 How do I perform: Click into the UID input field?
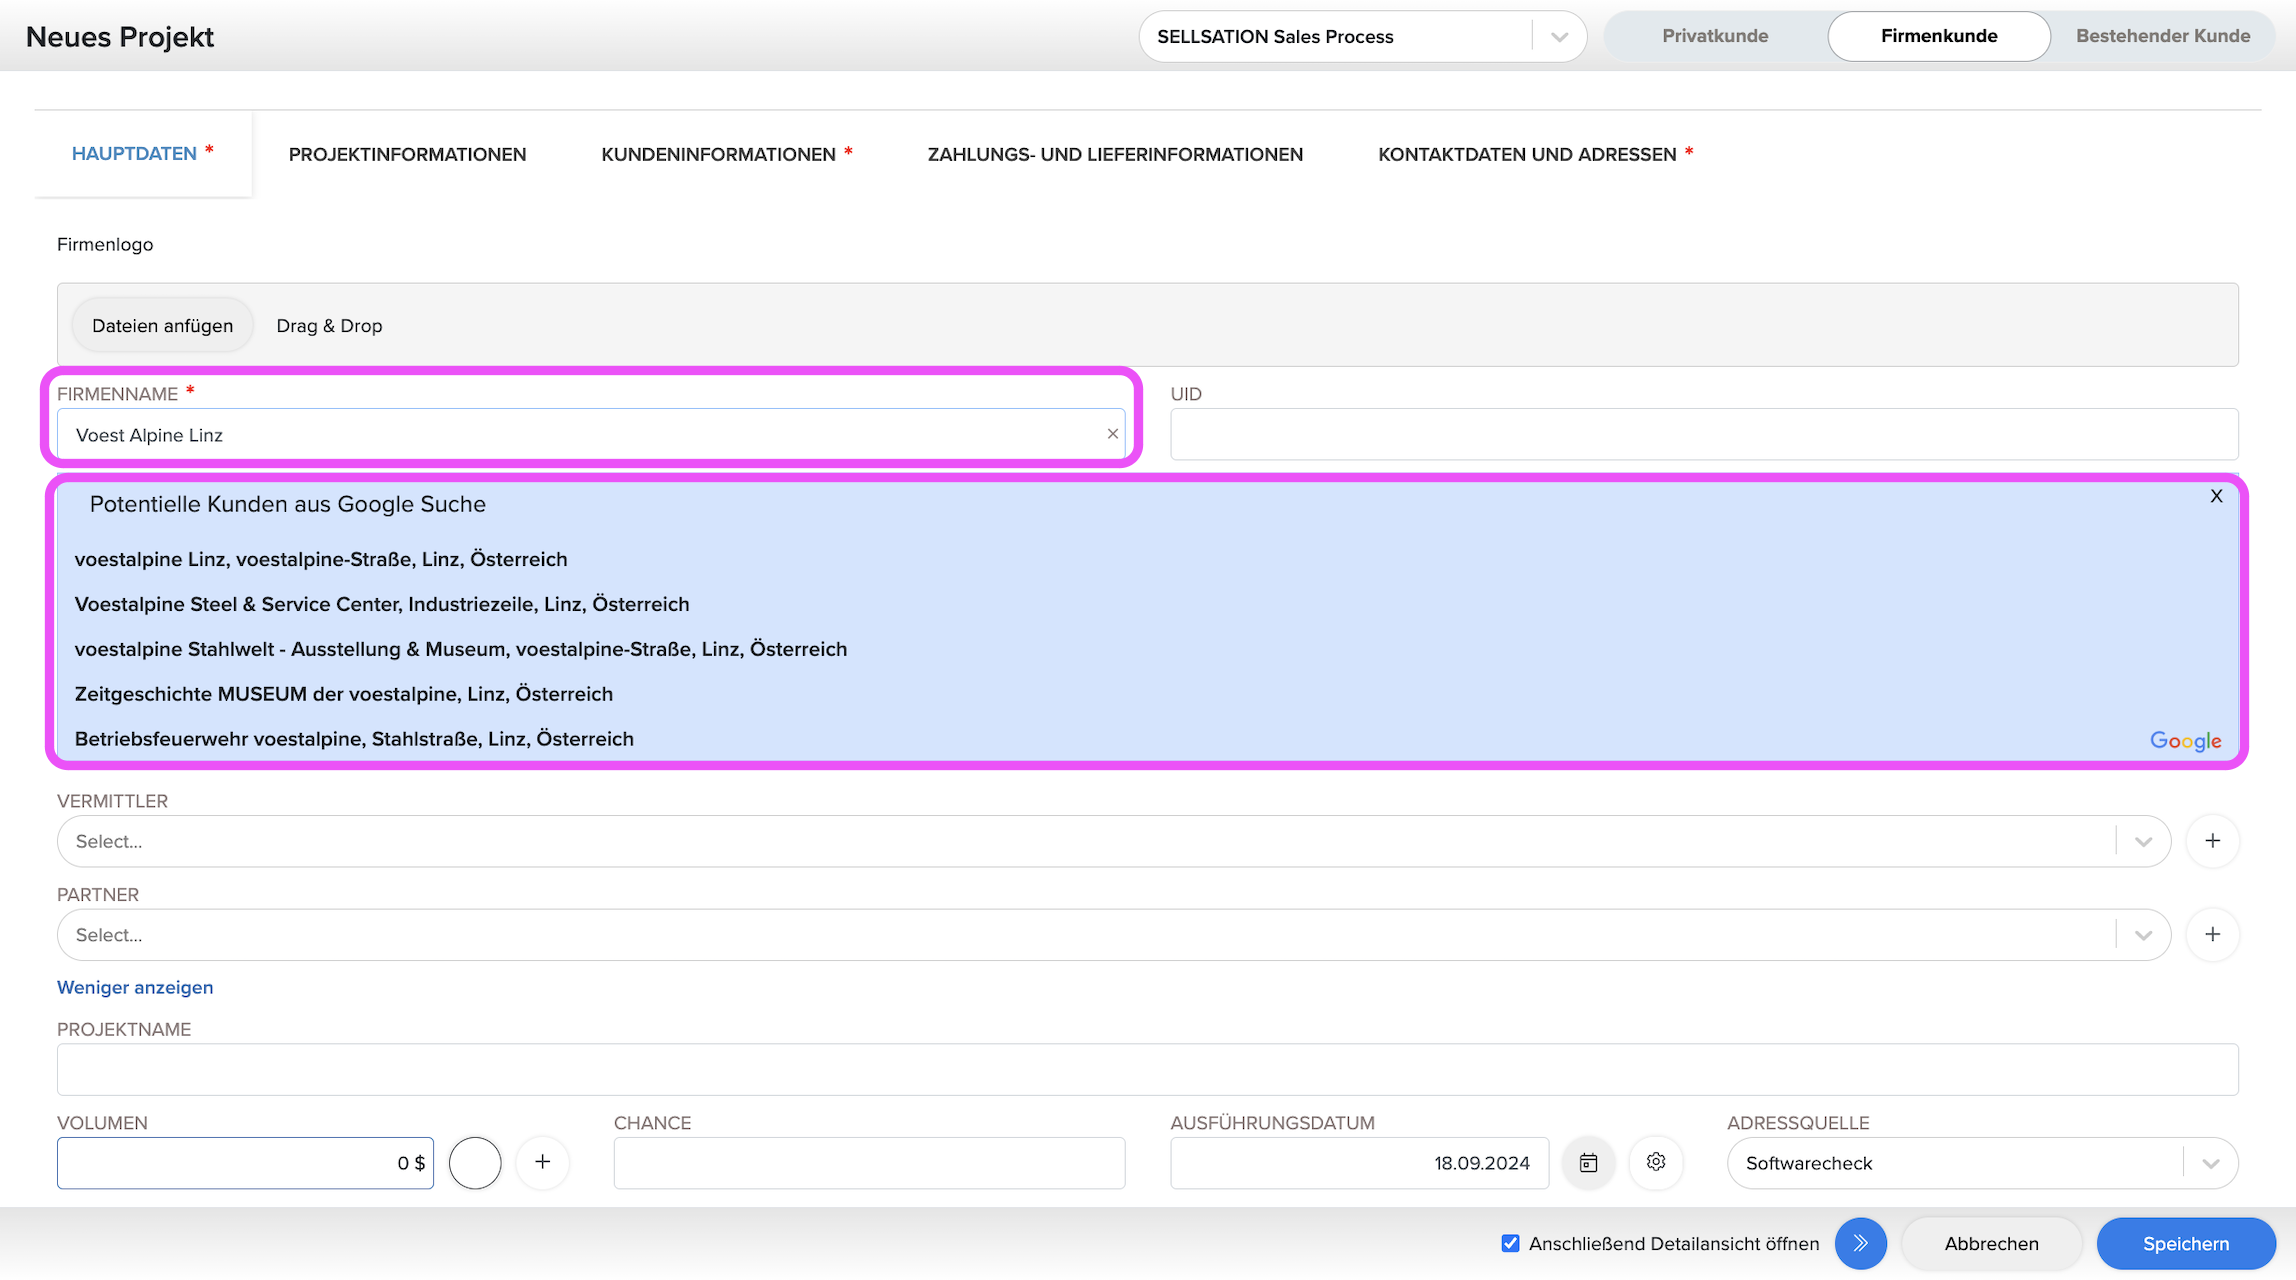point(1704,434)
